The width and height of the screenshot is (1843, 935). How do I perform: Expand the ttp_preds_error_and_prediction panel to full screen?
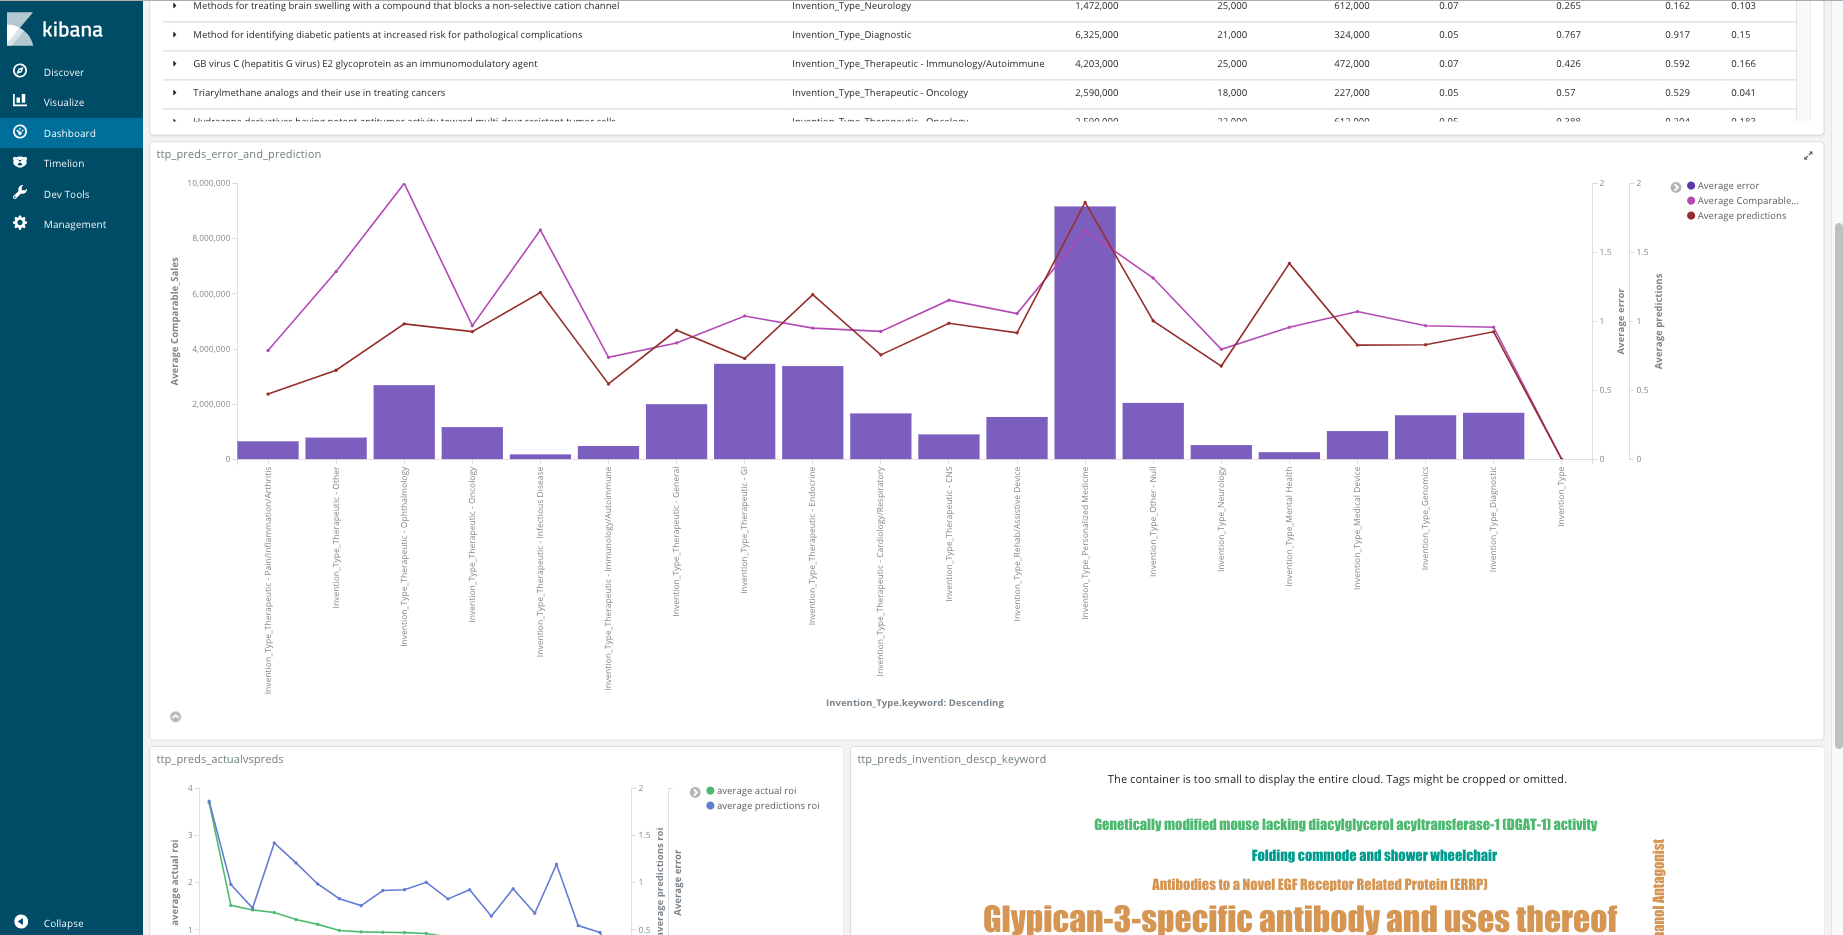click(x=1807, y=156)
